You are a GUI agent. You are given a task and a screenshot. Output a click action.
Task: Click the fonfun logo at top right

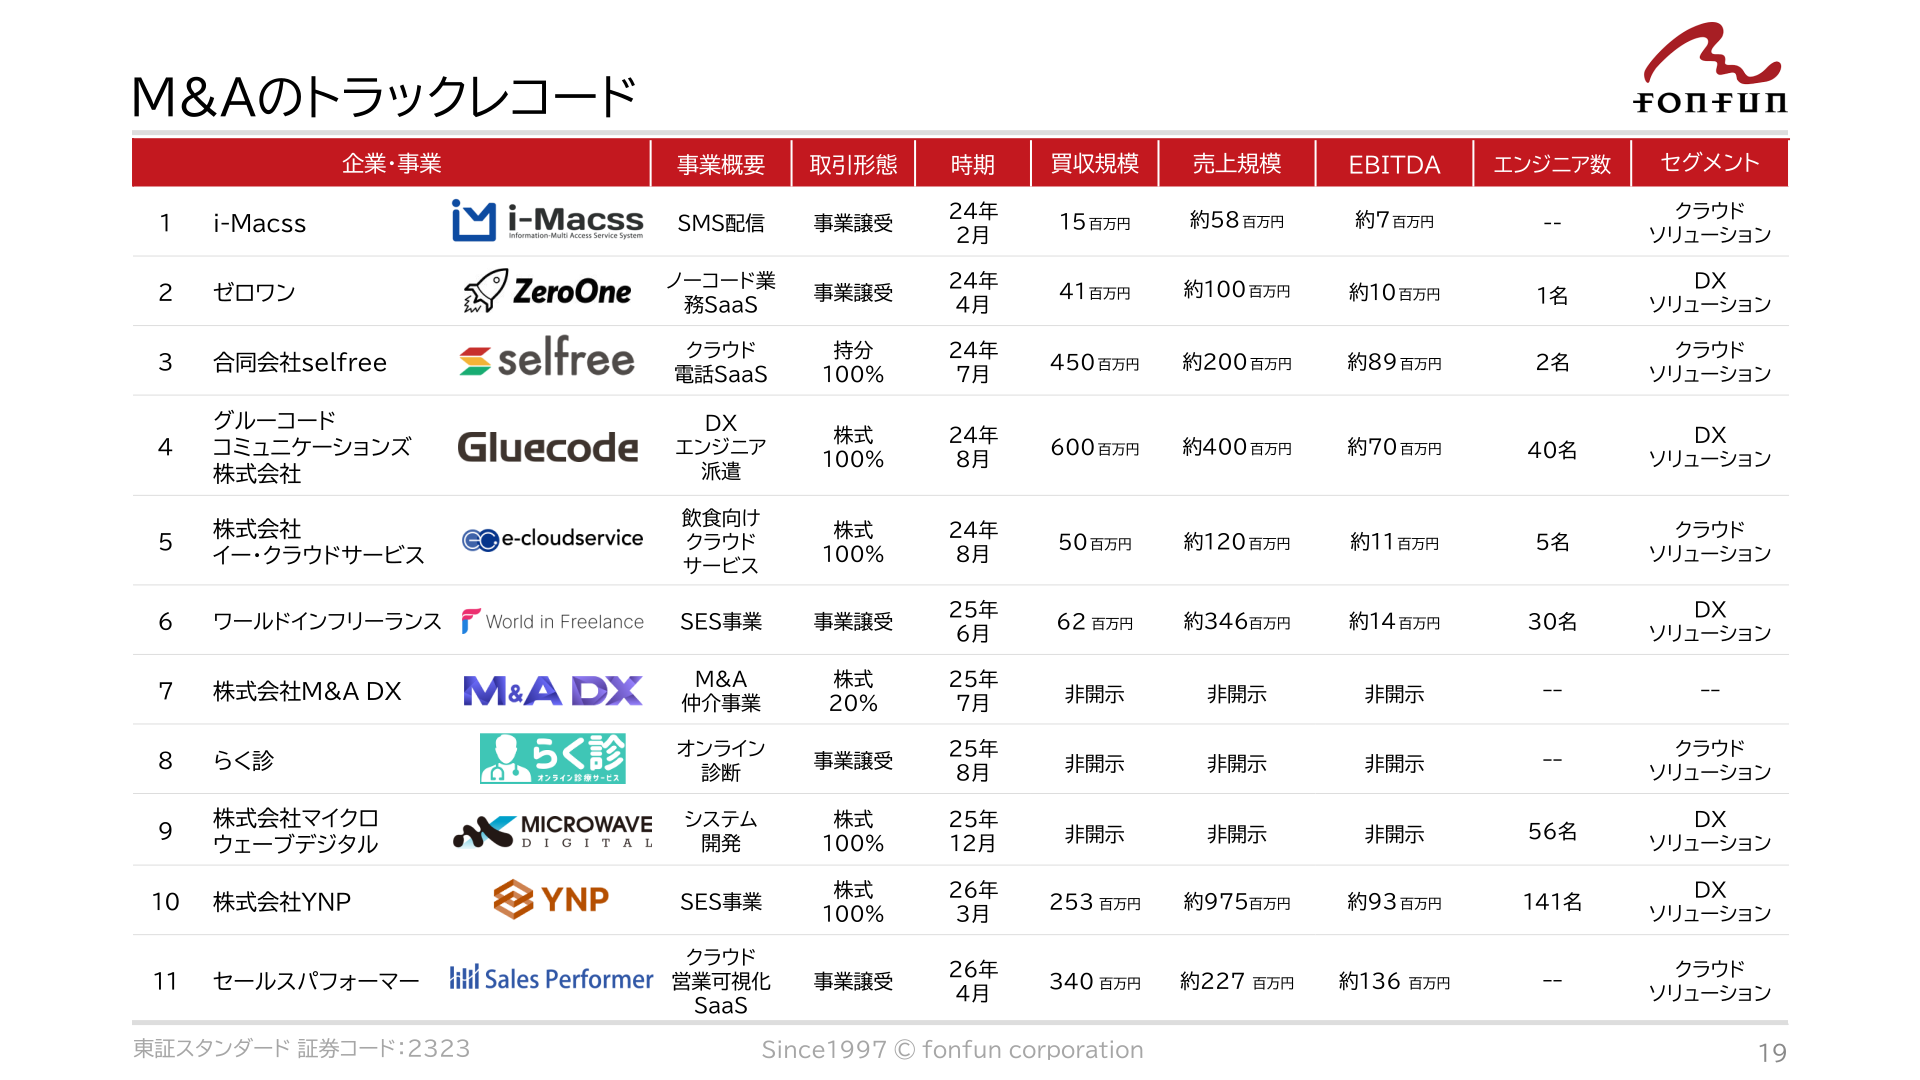1710,68
